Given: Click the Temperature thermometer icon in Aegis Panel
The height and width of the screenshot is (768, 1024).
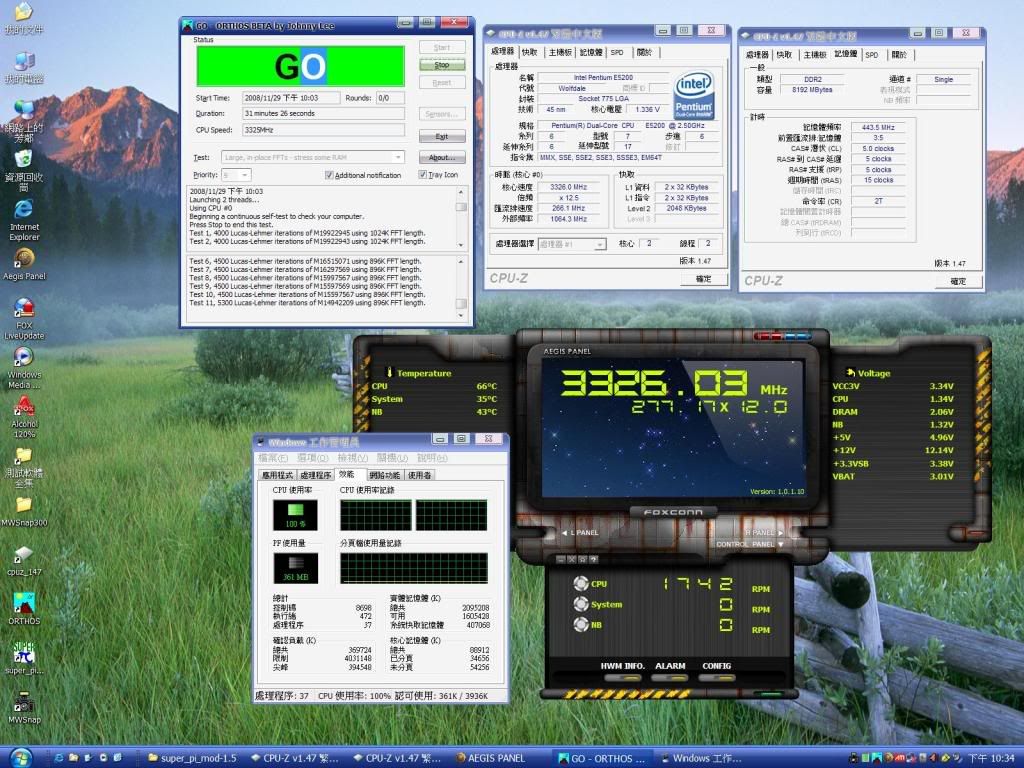Looking at the screenshot, I should (x=389, y=372).
